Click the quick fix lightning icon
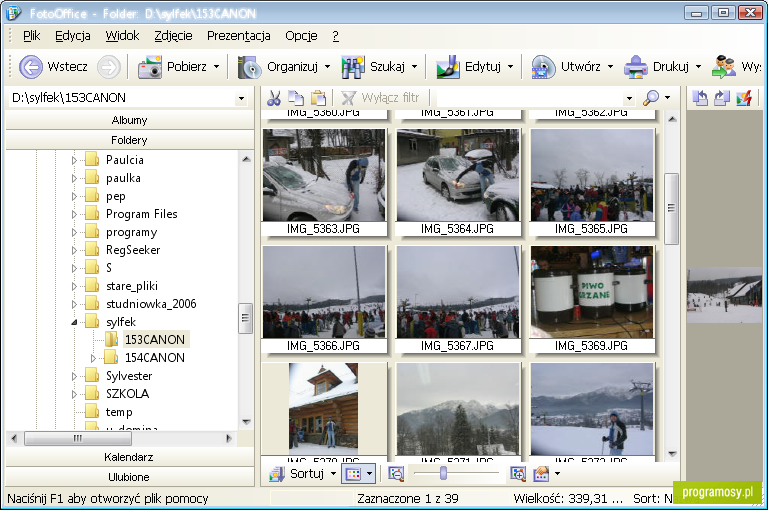Image resolution: width=768 pixels, height=510 pixels. (x=744, y=98)
